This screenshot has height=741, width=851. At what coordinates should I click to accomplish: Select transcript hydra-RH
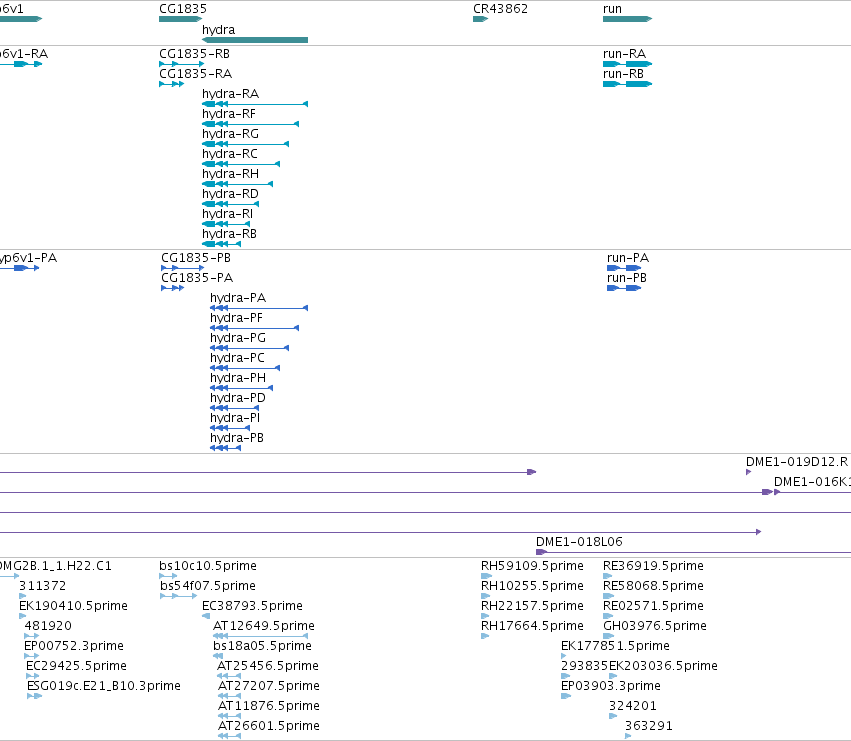point(230,174)
